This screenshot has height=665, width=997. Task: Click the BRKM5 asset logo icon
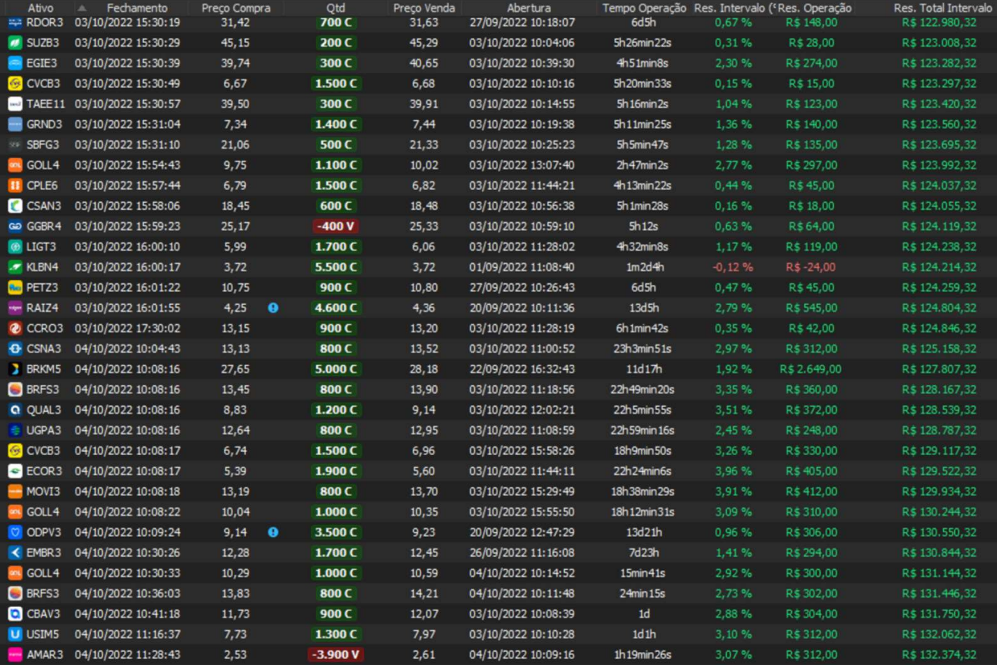(15, 369)
